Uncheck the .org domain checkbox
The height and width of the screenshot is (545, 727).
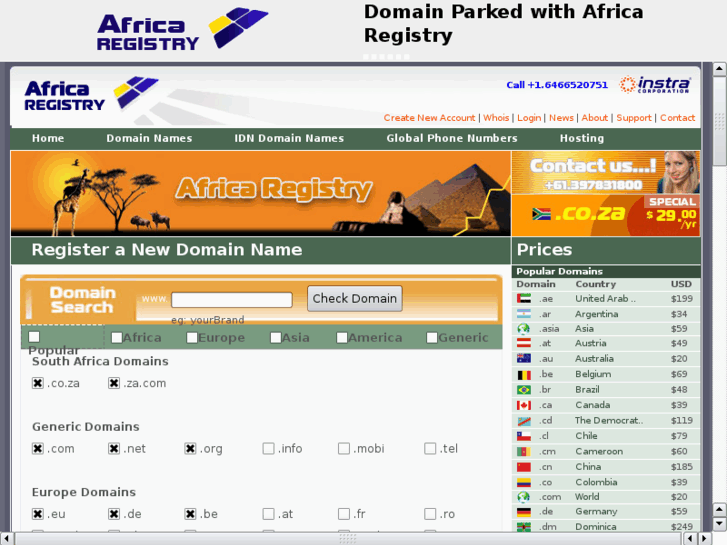190,449
